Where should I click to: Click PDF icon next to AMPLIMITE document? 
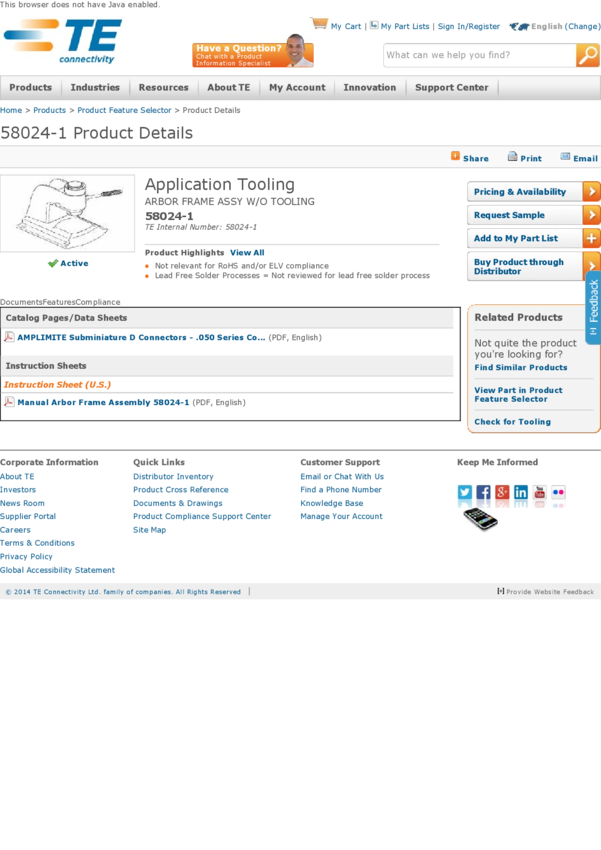(x=9, y=337)
